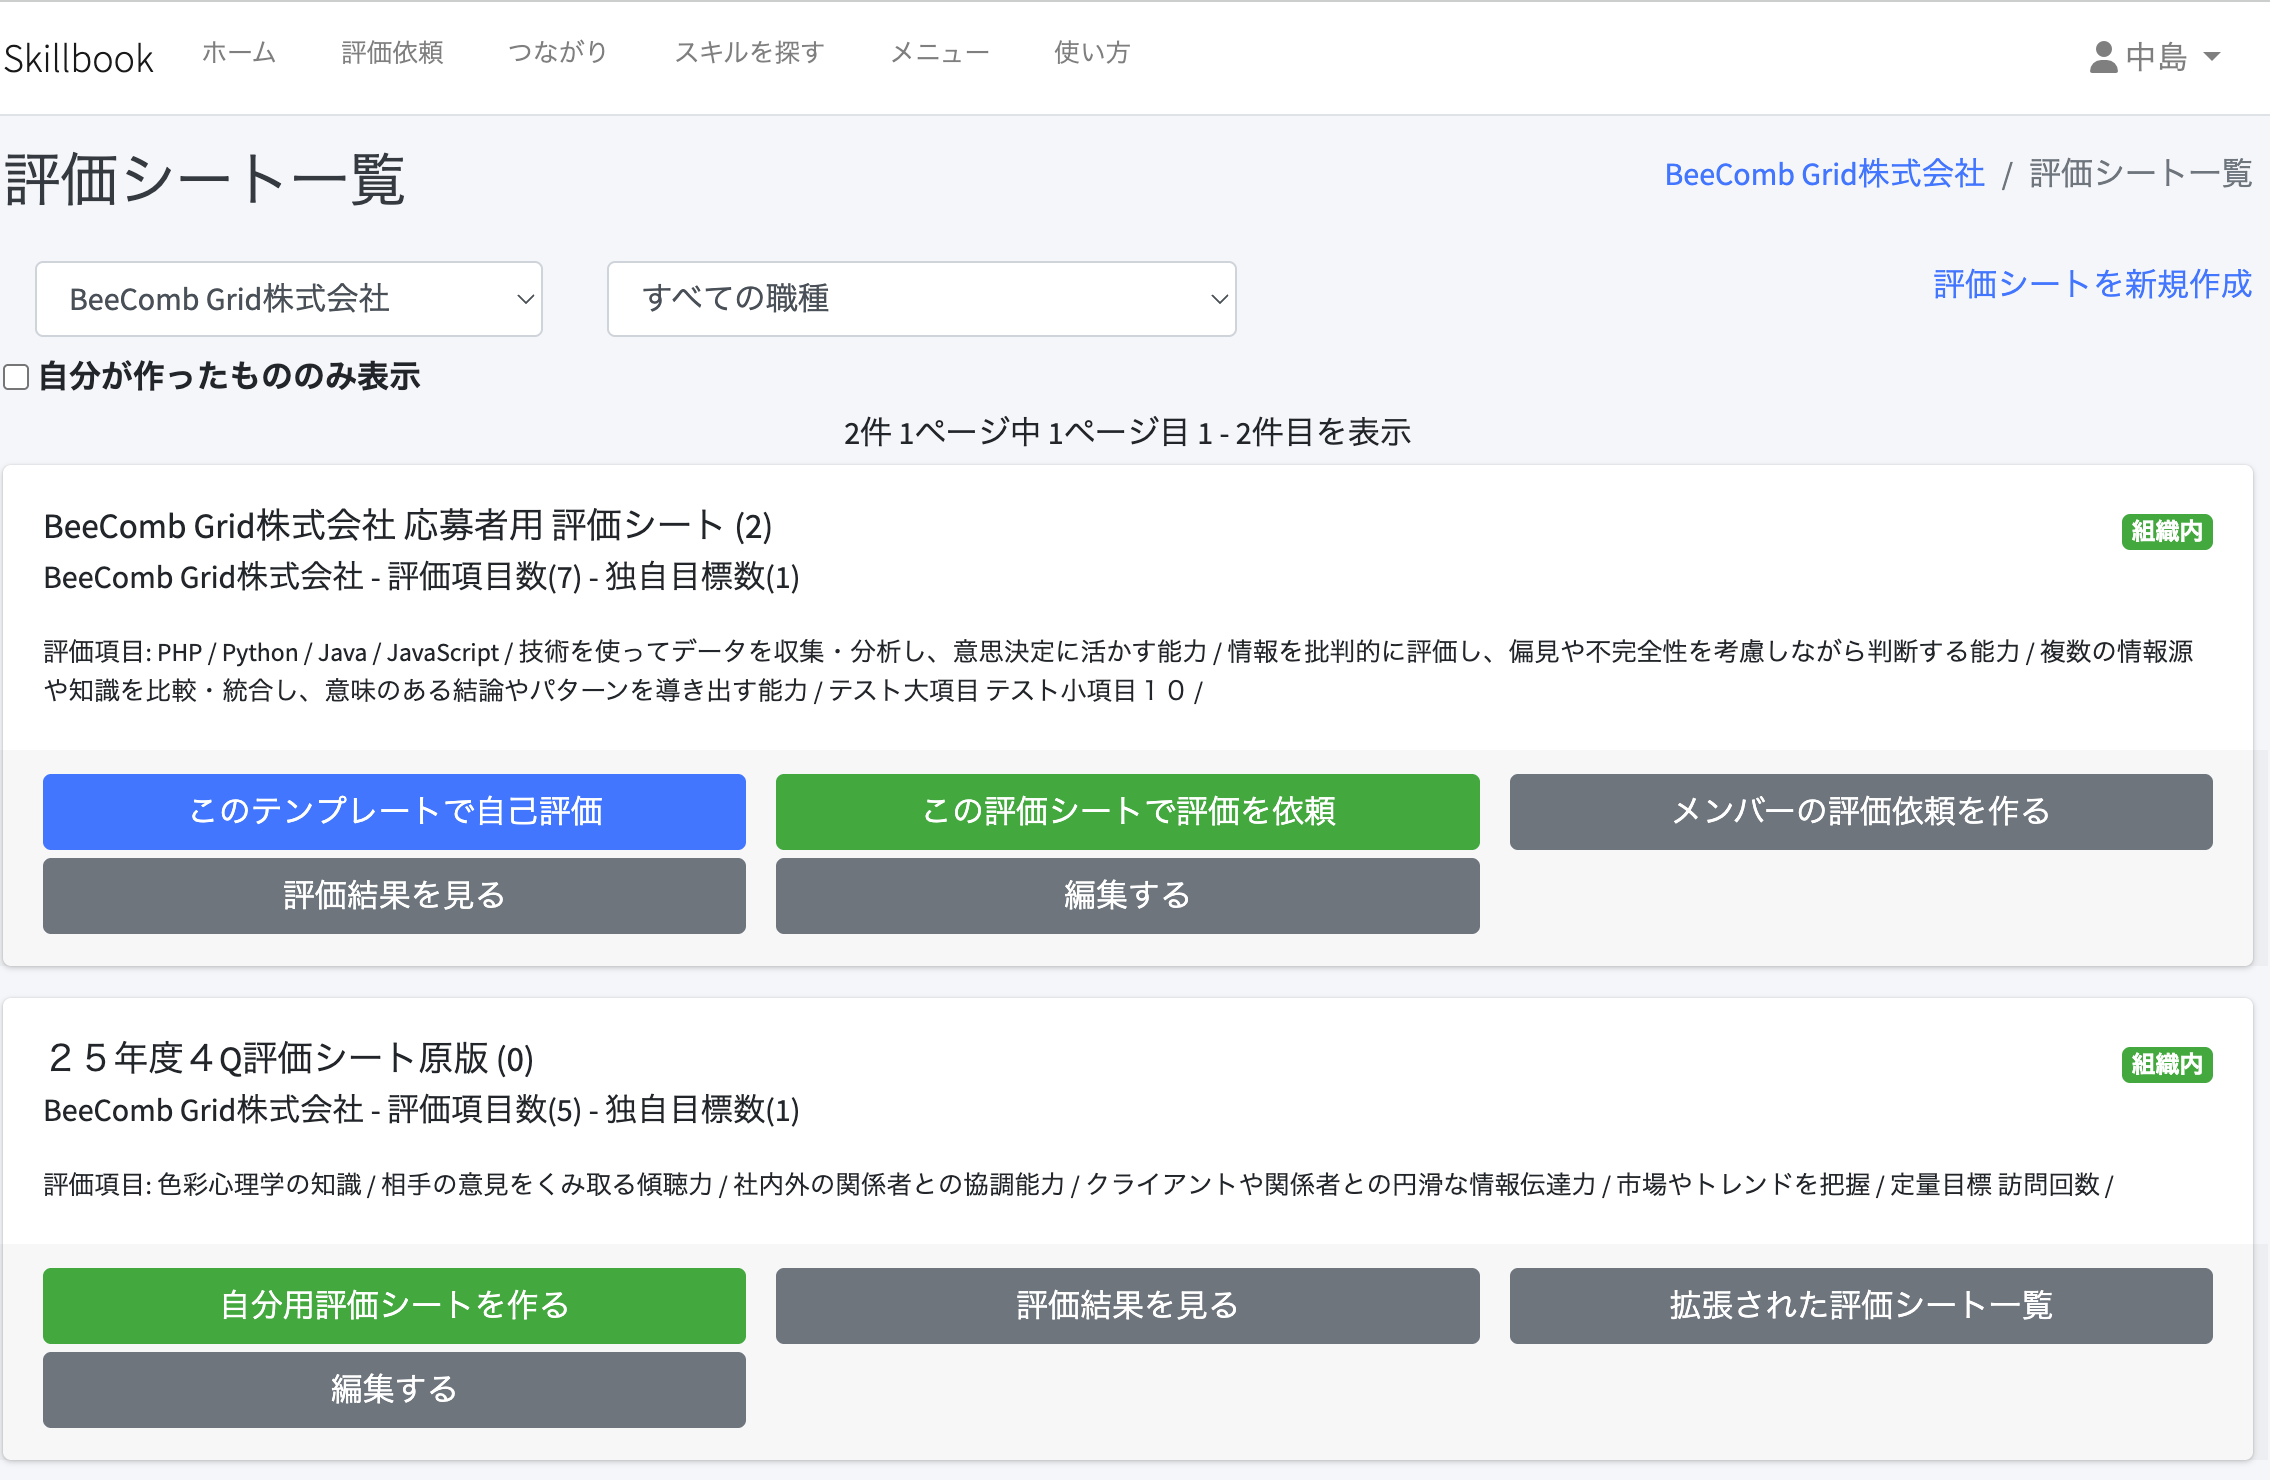
Task: View 評価結果を見る for ２５年度４Q評価シート原版
Action: (x=1128, y=1306)
